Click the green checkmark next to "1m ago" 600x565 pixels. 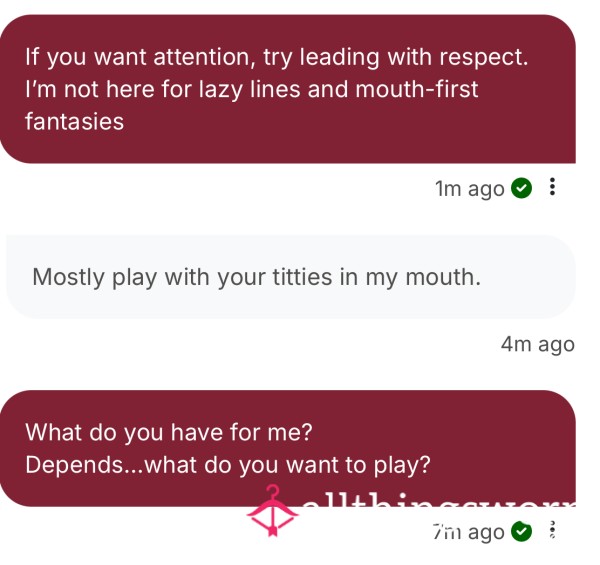coord(522,188)
